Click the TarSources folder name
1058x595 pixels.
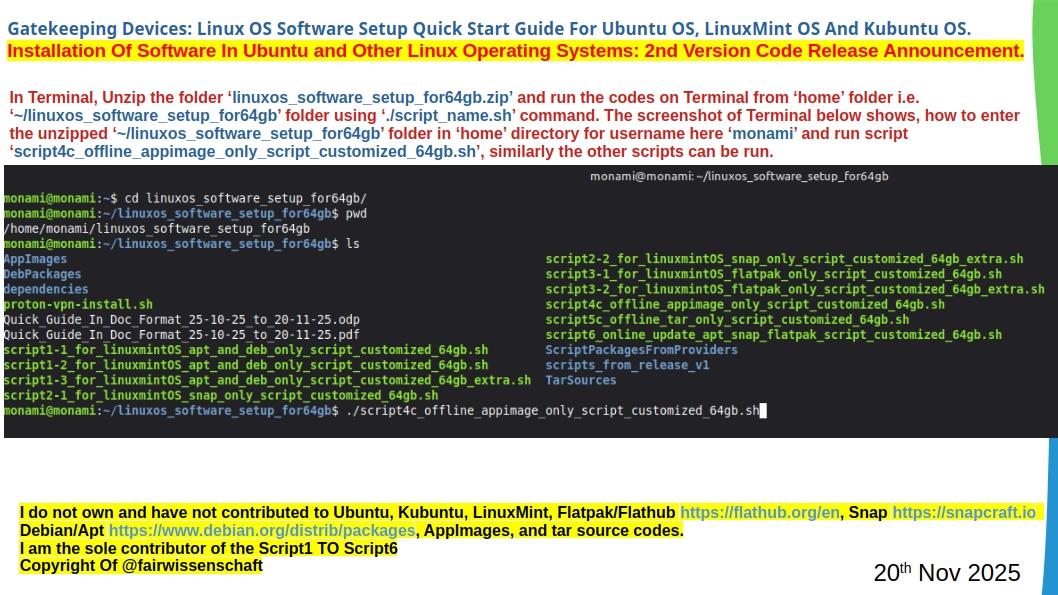(x=580, y=380)
